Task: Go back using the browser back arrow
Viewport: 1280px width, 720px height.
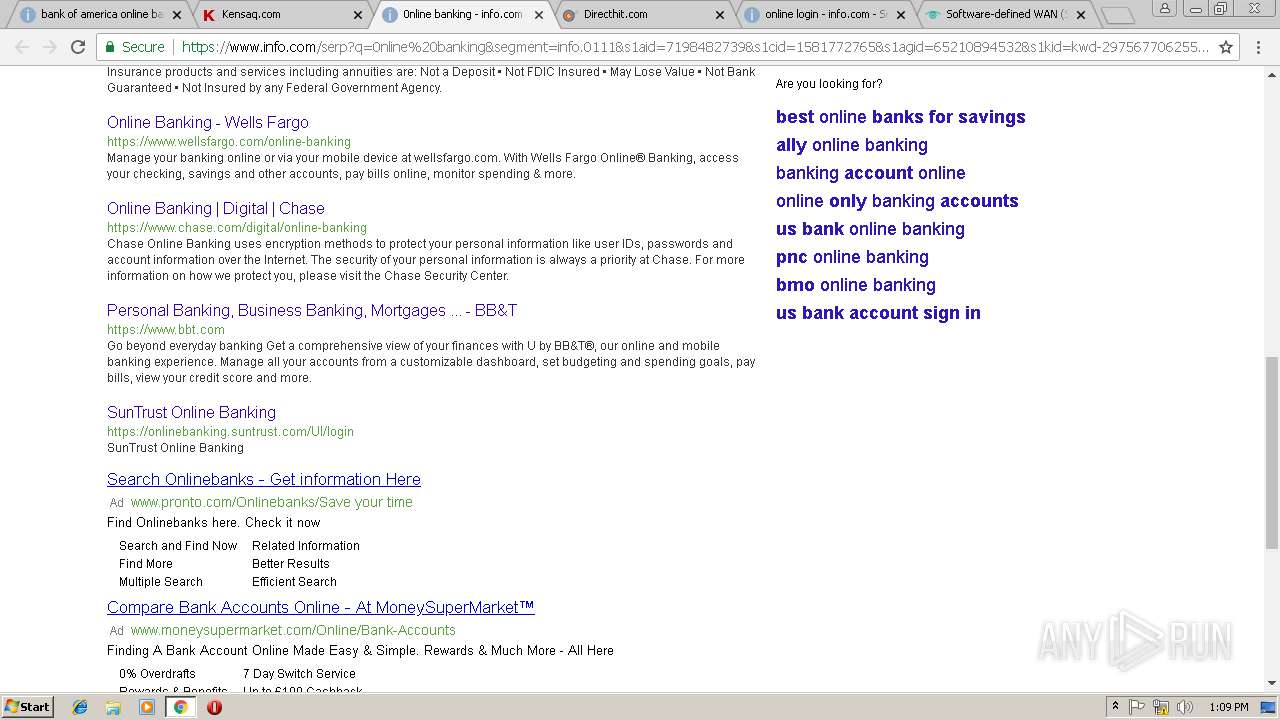Action: point(22,47)
